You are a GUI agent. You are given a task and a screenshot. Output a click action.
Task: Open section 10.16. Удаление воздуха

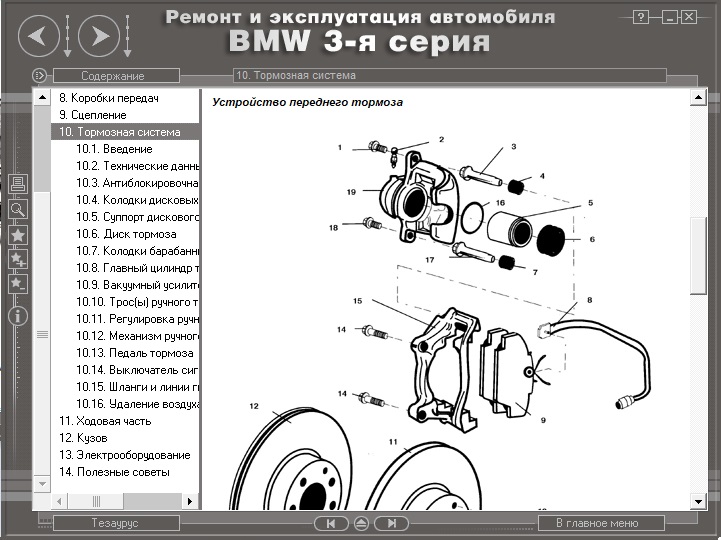point(137,404)
